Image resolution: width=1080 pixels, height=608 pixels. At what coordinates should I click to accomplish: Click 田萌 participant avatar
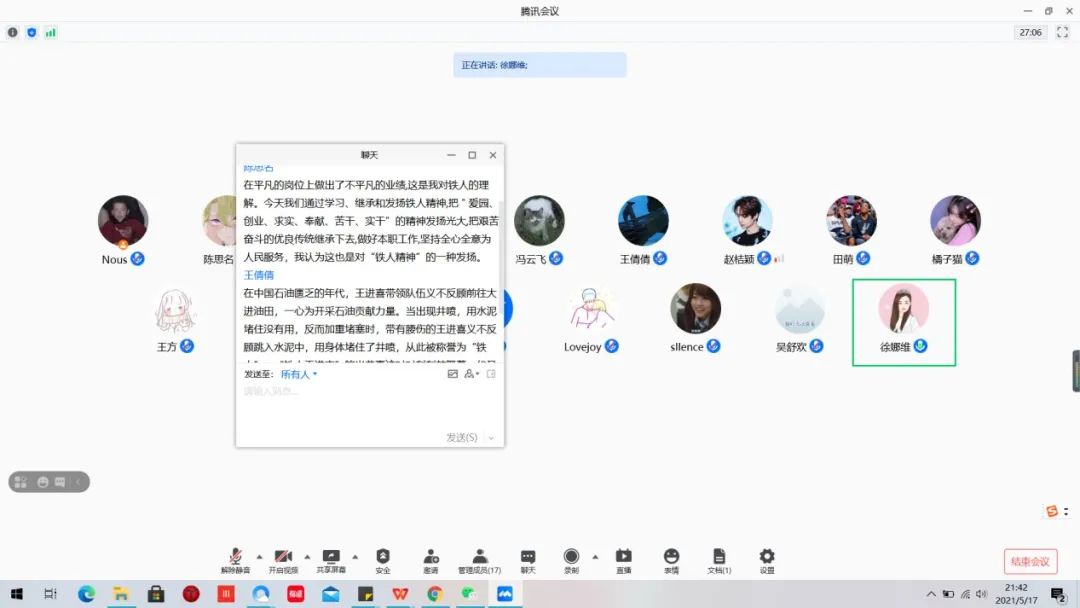[x=851, y=220]
